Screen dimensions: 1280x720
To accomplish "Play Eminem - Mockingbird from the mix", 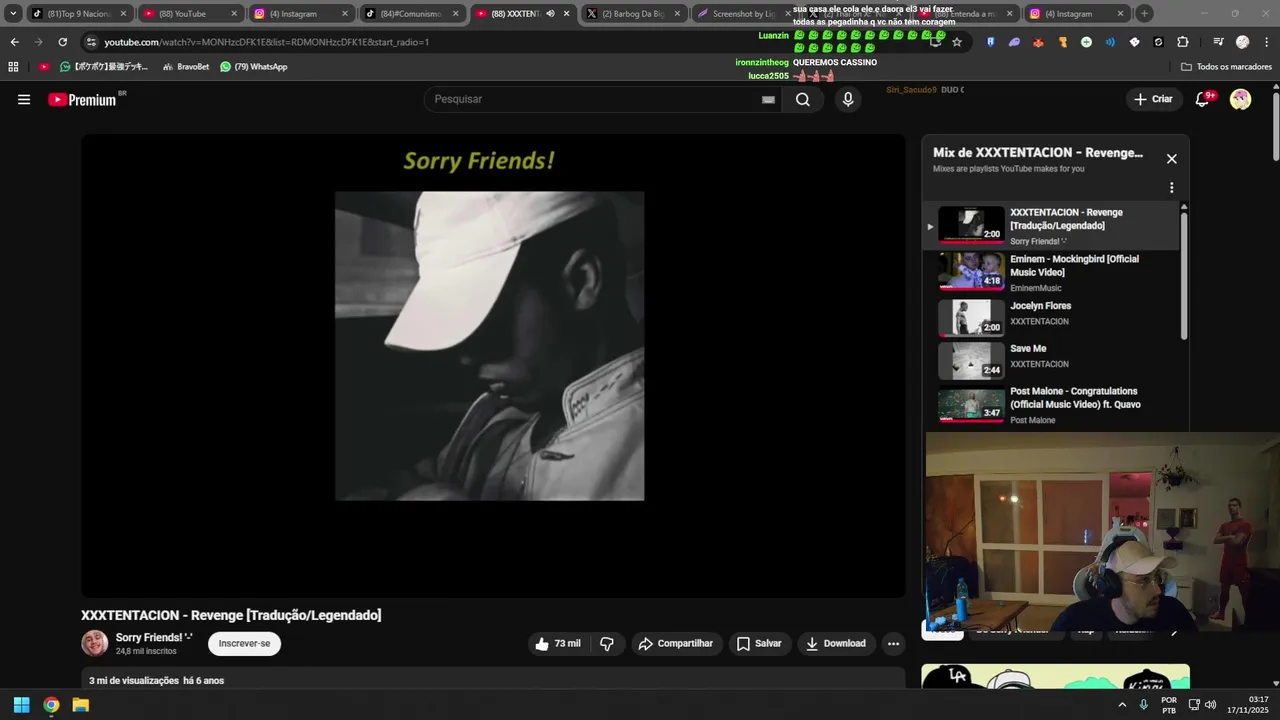I will [1050, 271].
